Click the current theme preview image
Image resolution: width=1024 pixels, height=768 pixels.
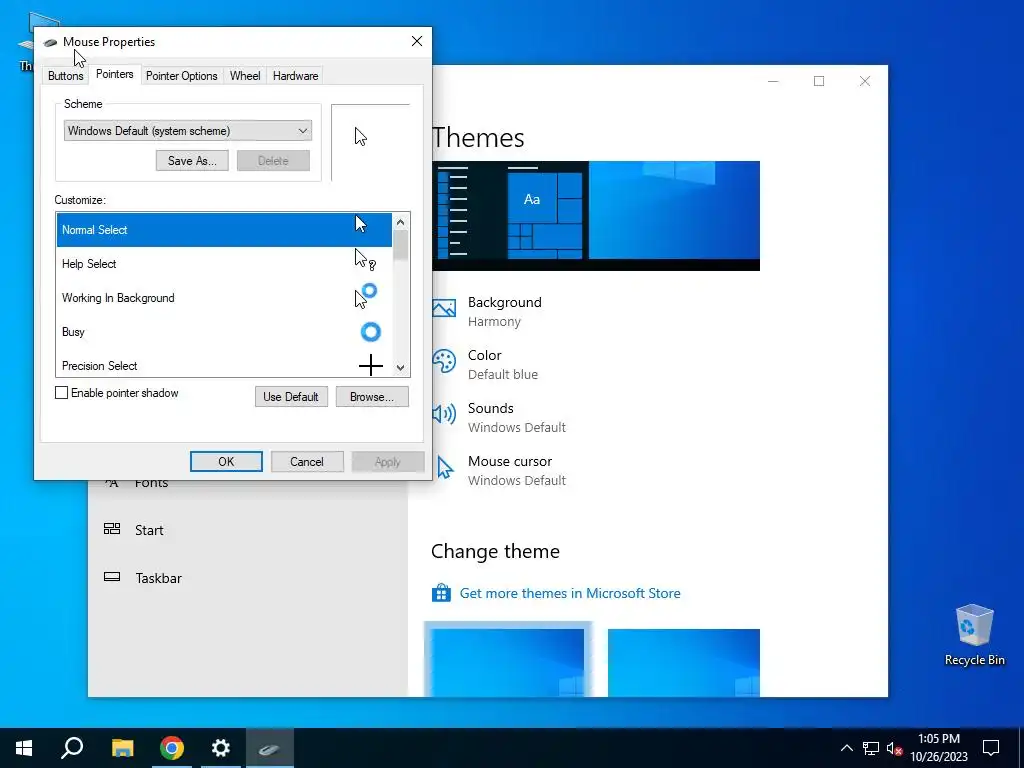pyautogui.click(x=596, y=216)
